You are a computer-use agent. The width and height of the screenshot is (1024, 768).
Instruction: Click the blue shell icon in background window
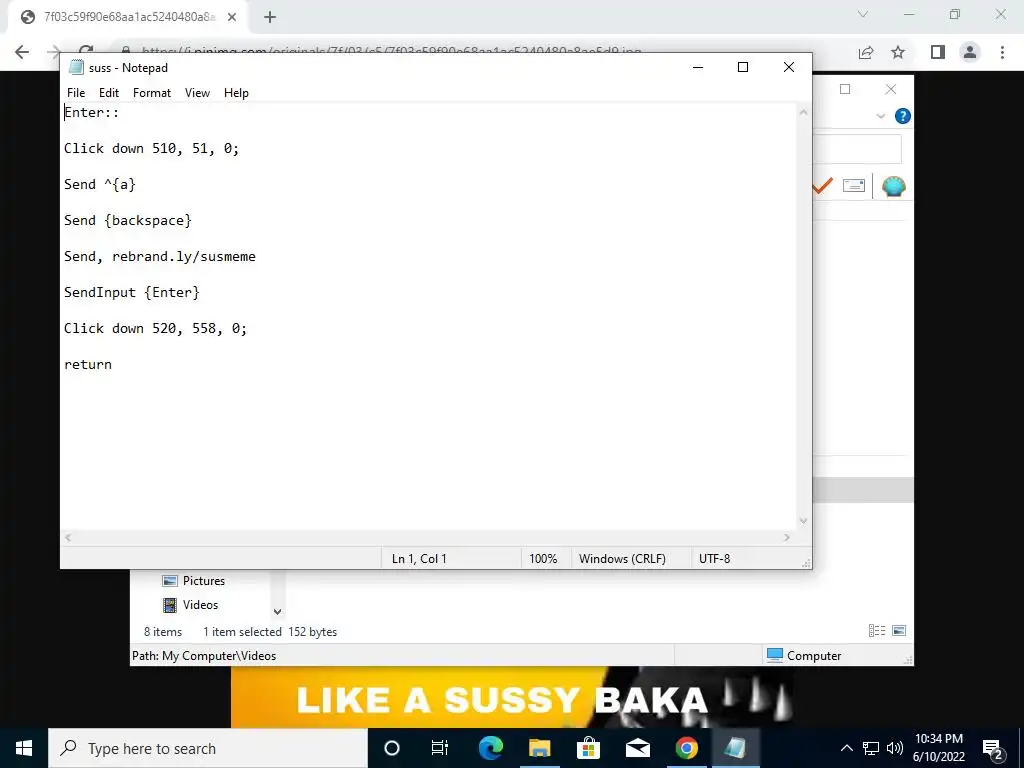click(893, 187)
